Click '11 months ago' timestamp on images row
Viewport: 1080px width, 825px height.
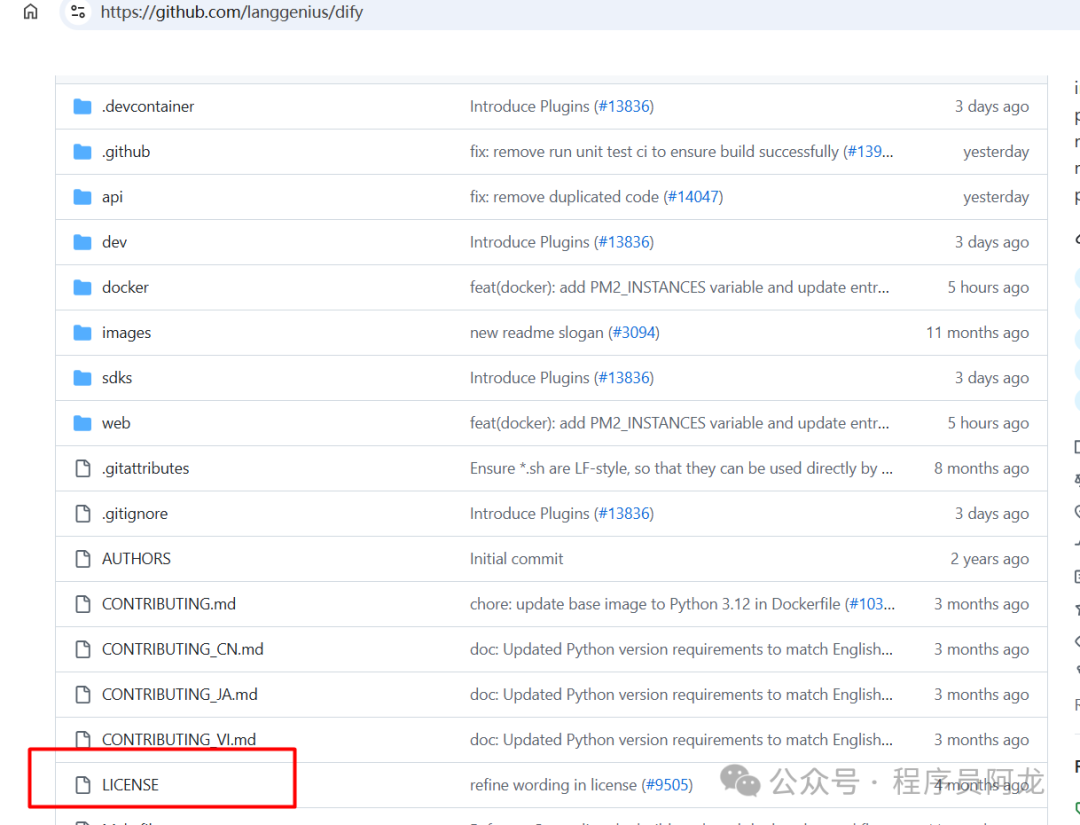coord(977,333)
